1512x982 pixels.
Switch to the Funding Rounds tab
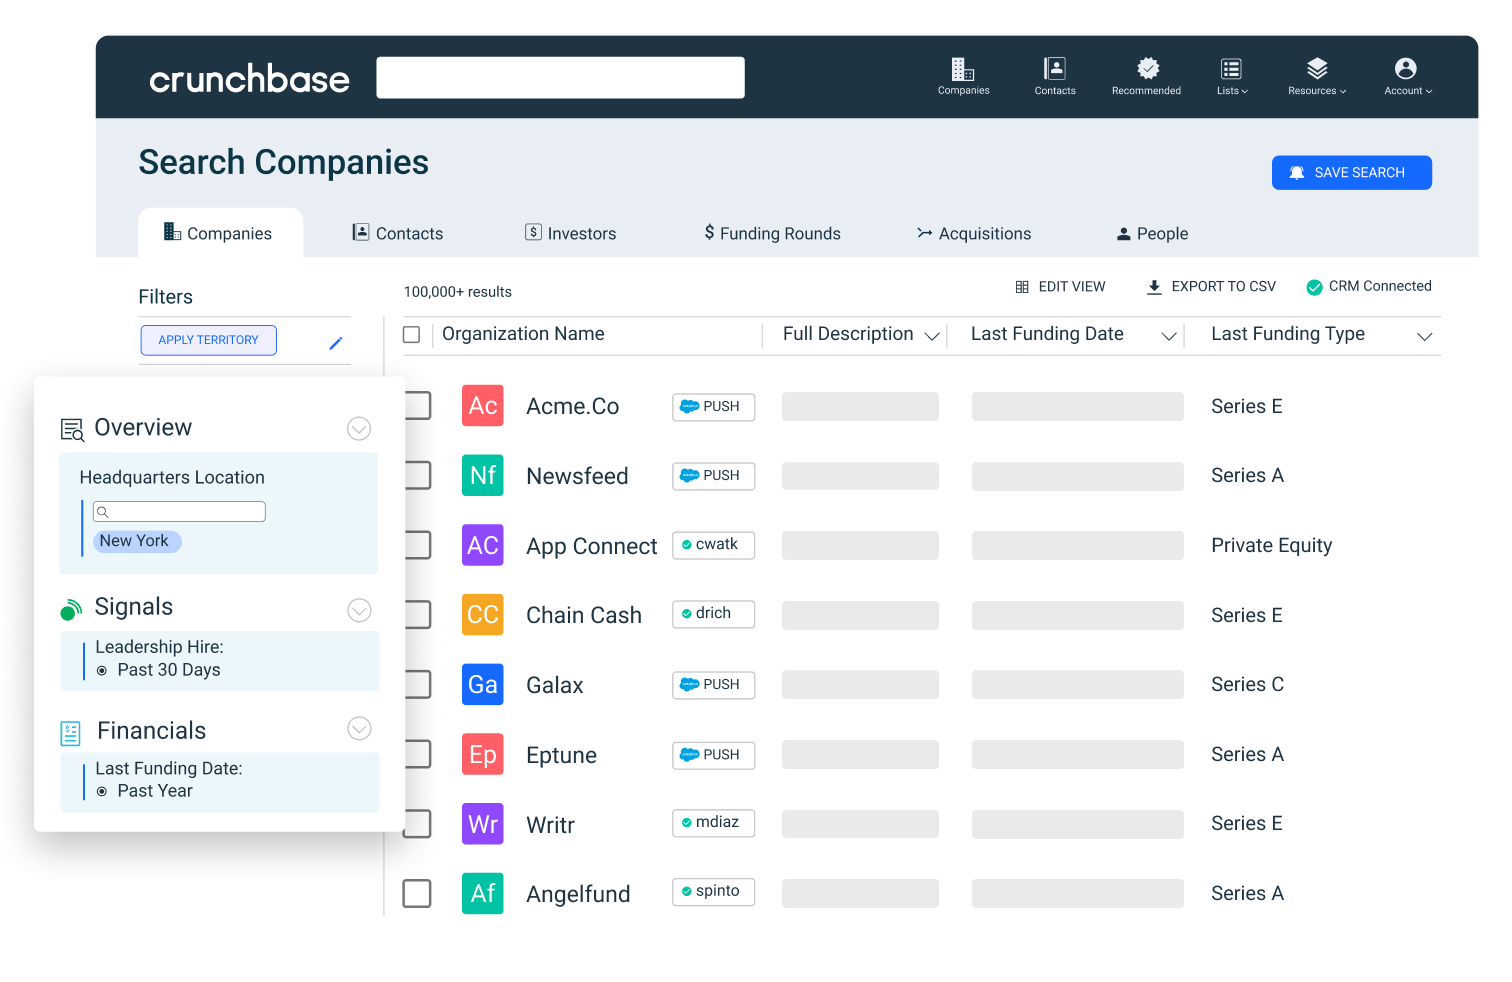(x=772, y=233)
